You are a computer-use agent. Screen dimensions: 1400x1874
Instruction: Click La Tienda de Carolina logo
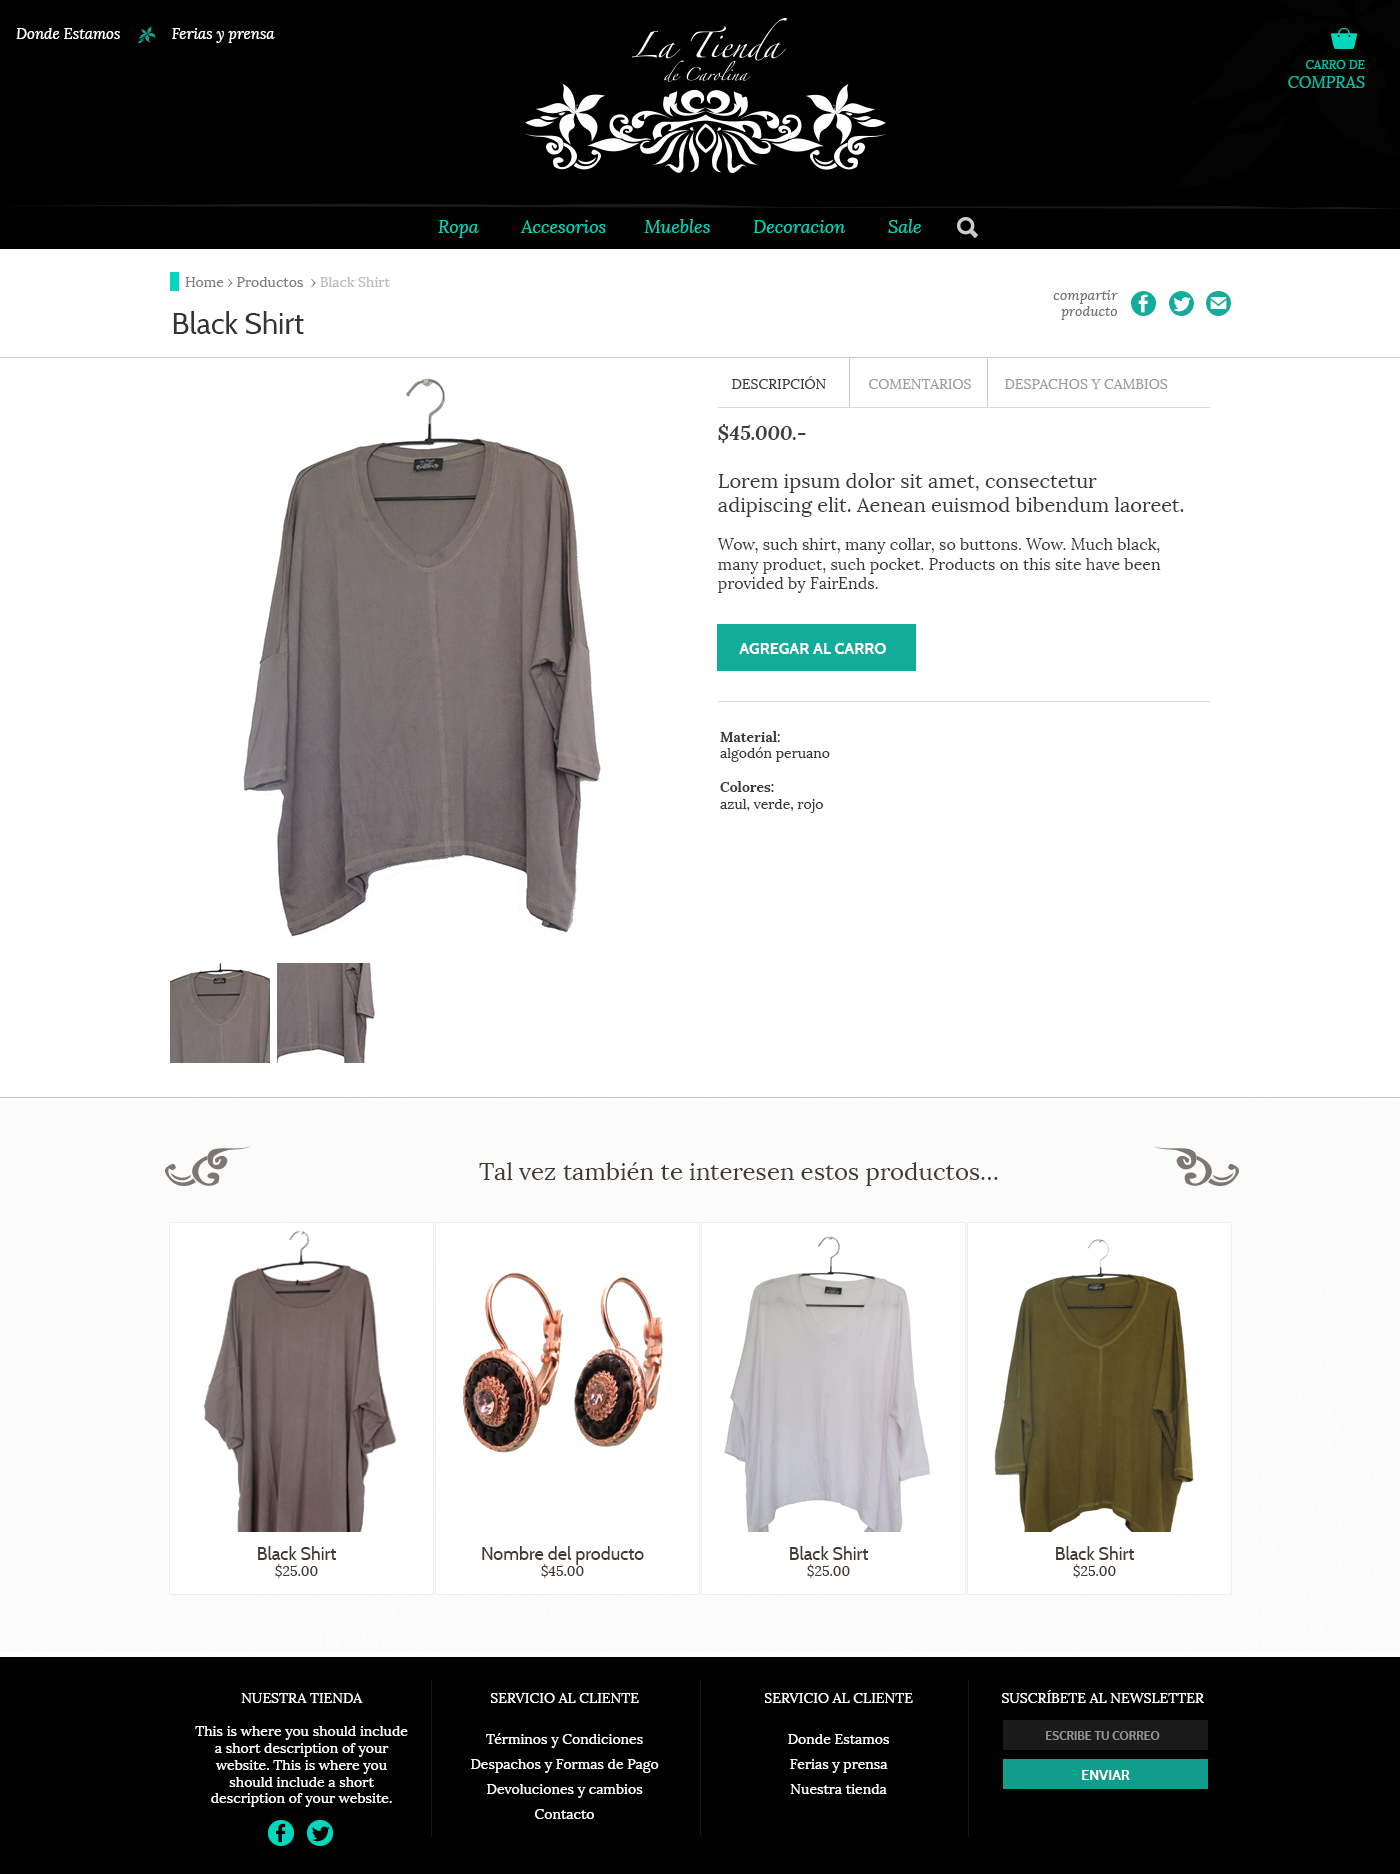pos(706,96)
